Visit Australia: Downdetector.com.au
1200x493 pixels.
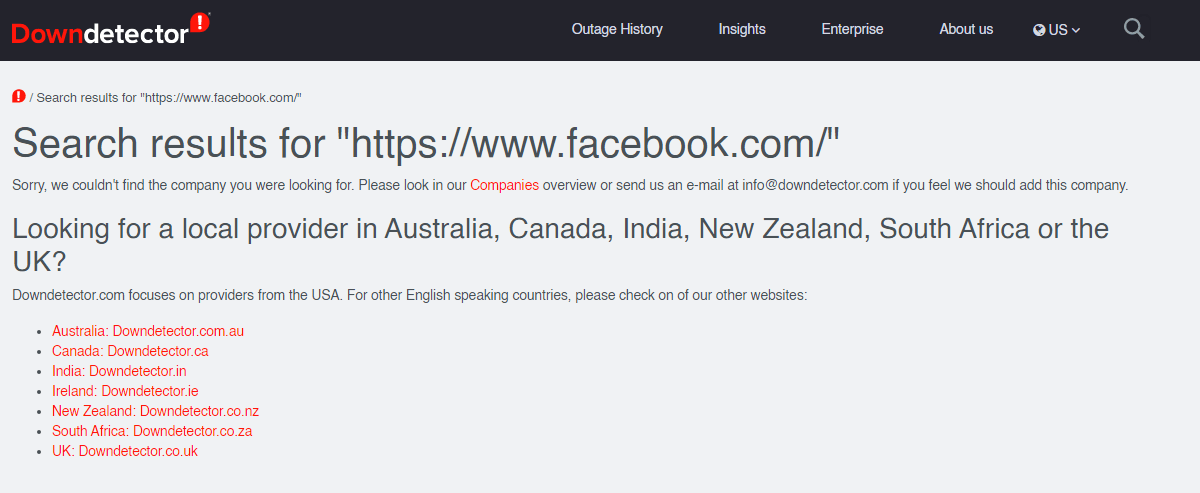click(148, 331)
